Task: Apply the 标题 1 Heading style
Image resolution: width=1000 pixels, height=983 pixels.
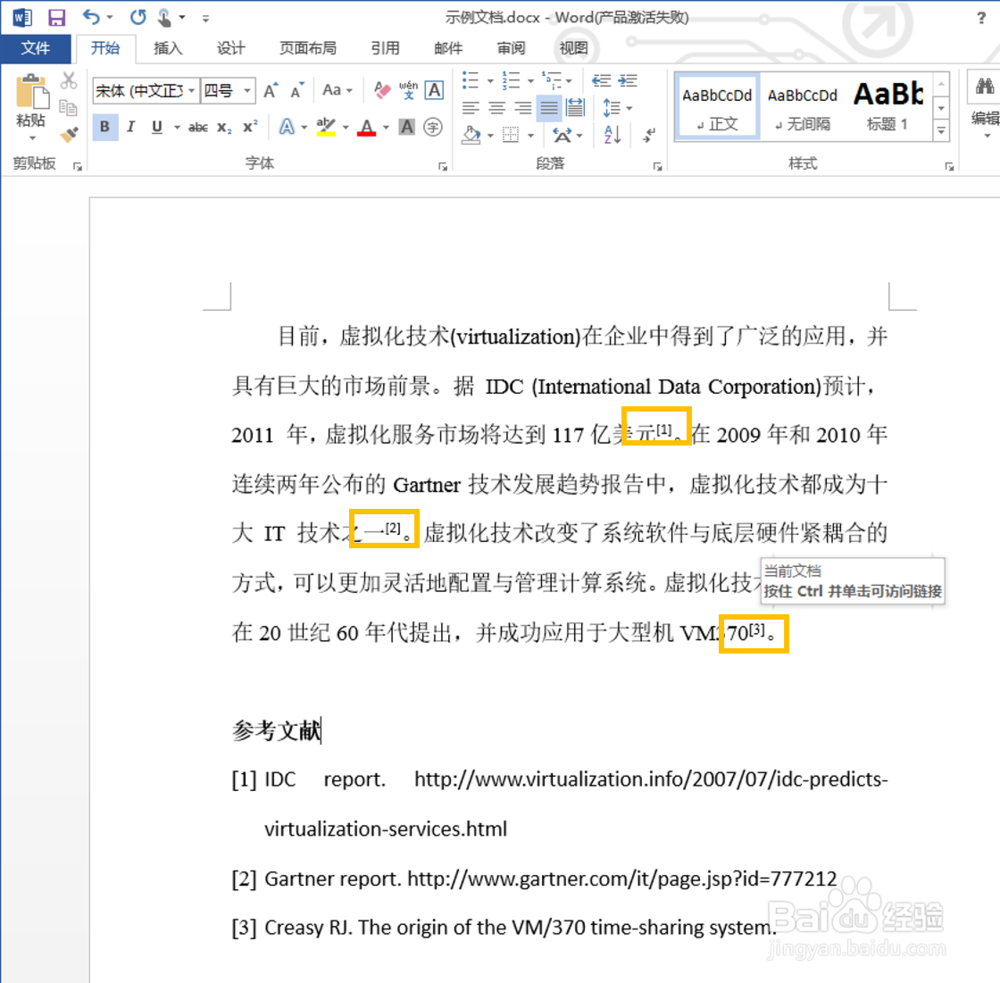Action: coord(888,107)
